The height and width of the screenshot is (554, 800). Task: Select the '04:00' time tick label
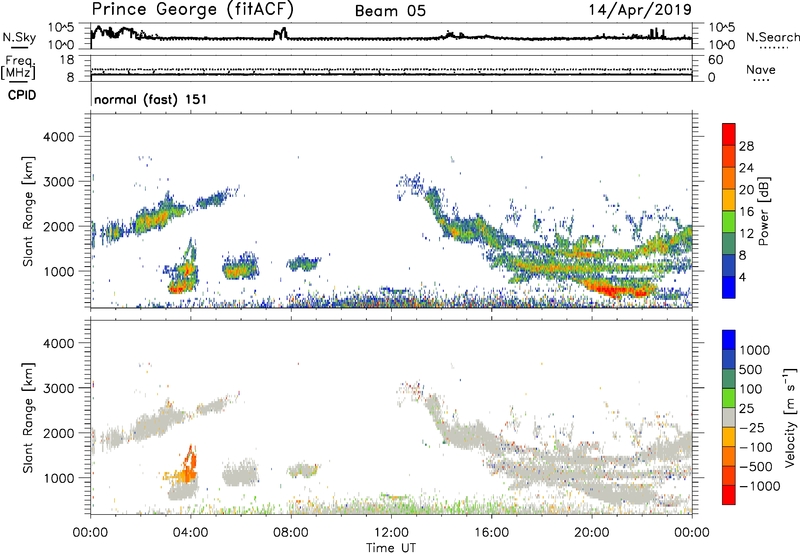click(x=191, y=533)
